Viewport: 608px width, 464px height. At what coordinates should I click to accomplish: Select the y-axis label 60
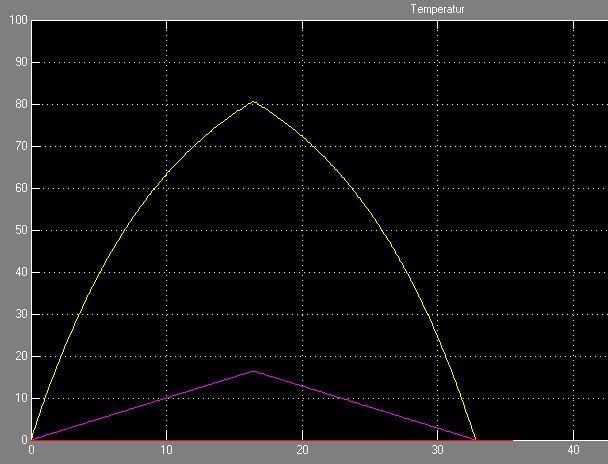pyautogui.click(x=17, y=188)
